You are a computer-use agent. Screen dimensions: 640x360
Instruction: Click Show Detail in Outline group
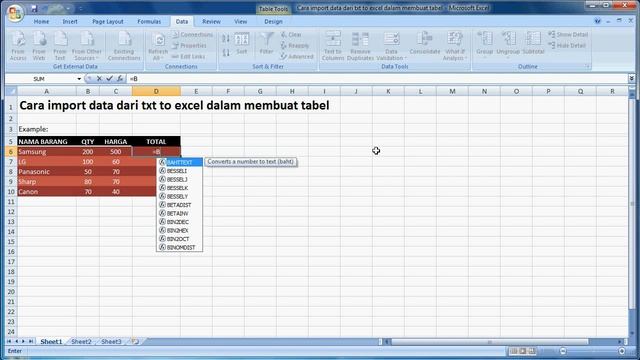tap(568, 35)
